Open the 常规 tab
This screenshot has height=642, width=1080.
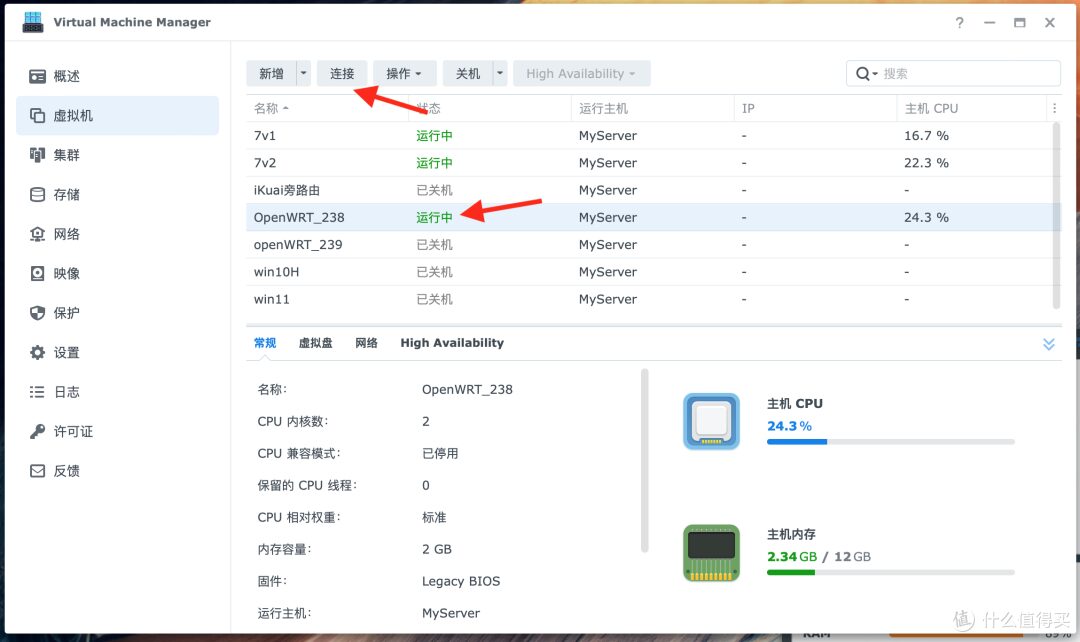pos(264,342)
